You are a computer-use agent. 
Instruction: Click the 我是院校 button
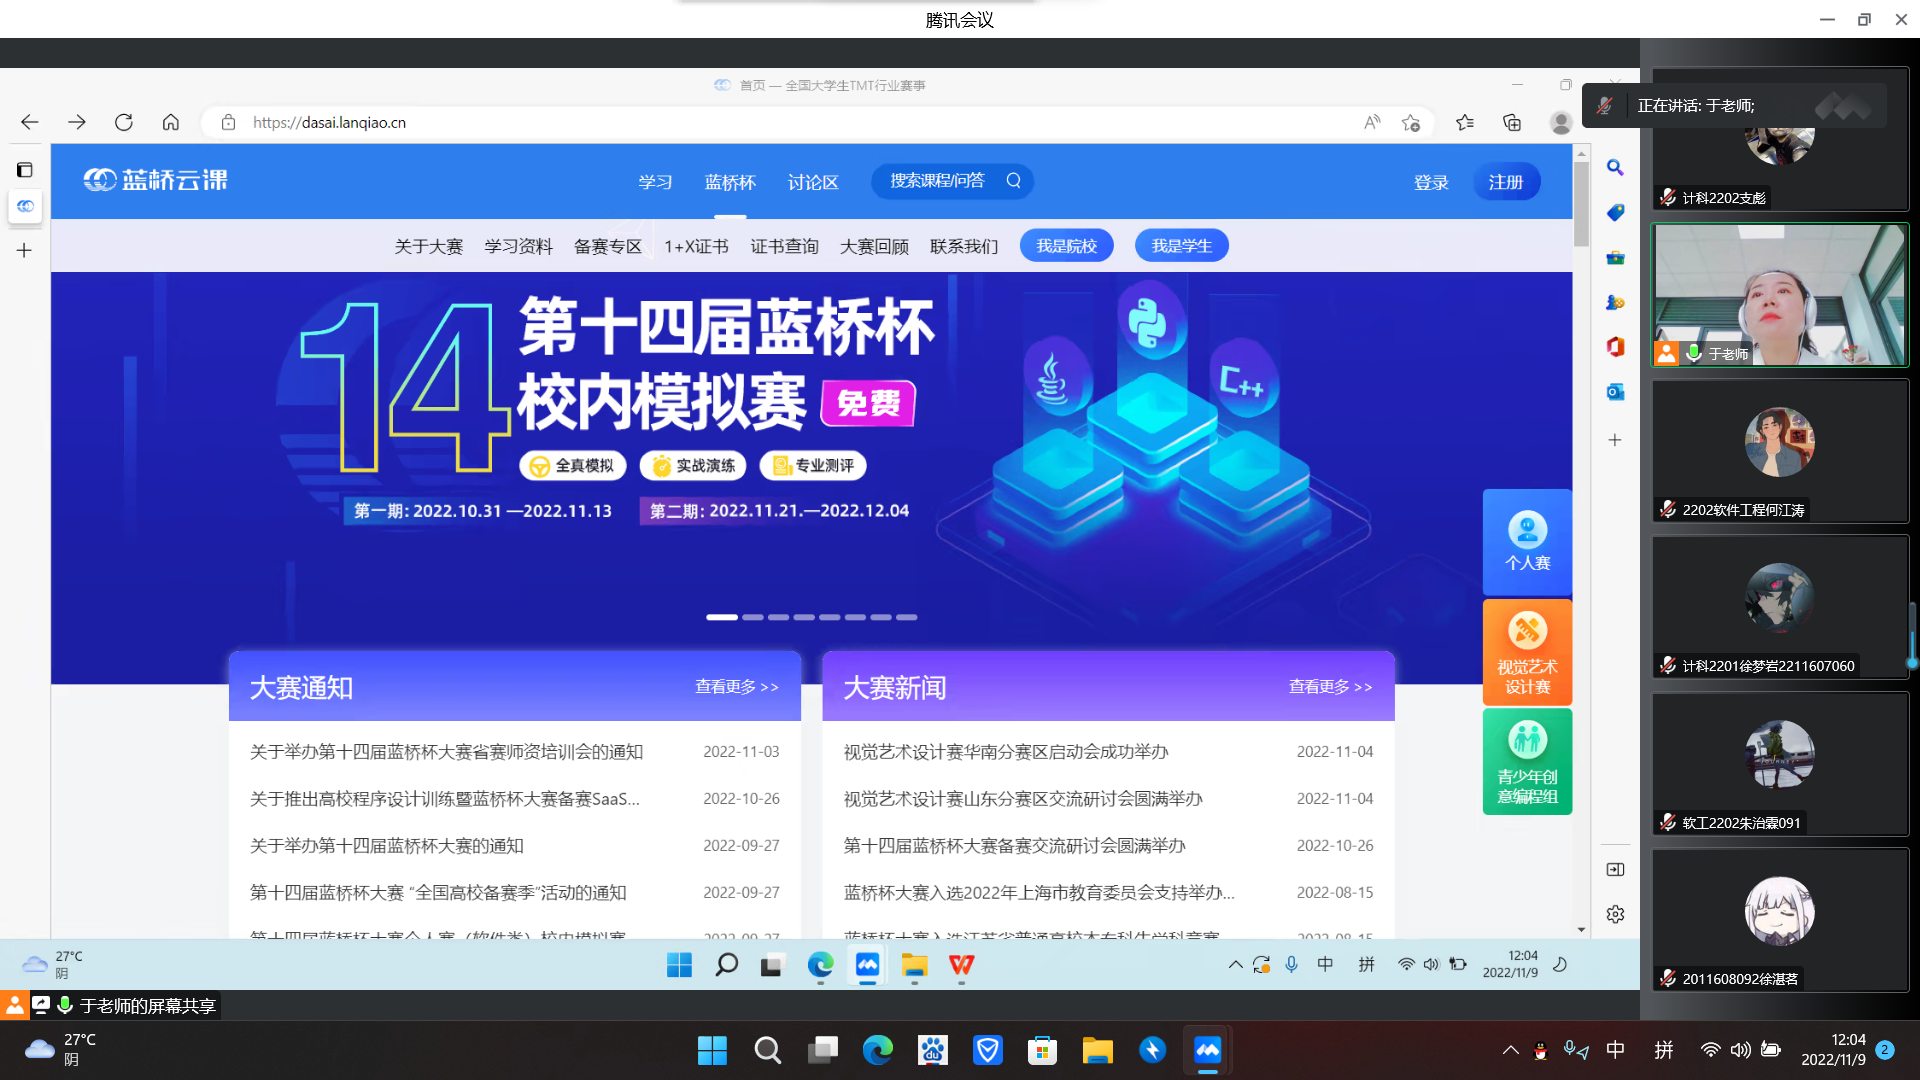tap(1066, 246)
